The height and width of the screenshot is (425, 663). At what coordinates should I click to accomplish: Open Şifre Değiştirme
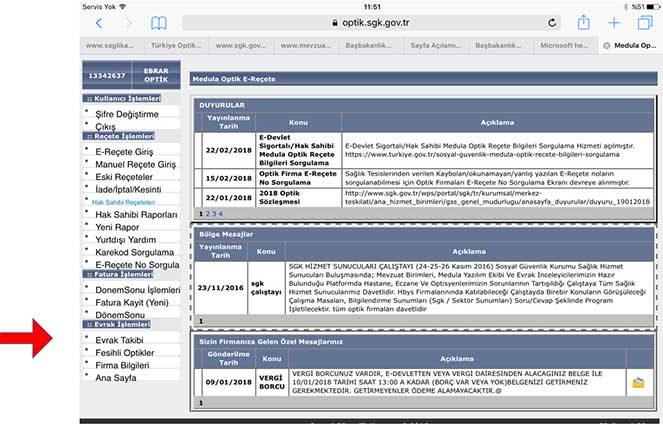(x=127, y=114)
